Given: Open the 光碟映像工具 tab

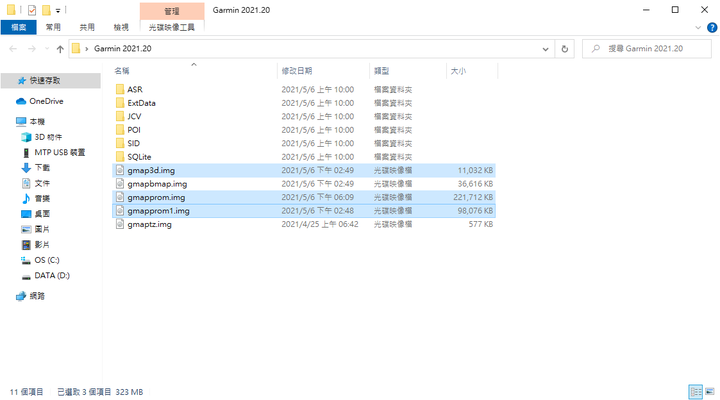Looking at the screenshot, I should point(172,28).
